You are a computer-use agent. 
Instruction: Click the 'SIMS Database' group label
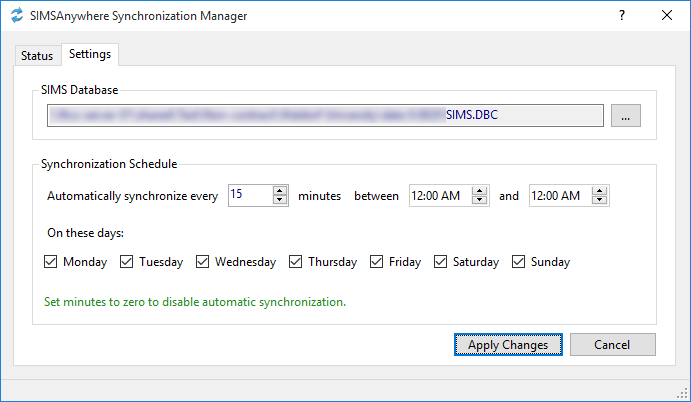pos(79,90)
